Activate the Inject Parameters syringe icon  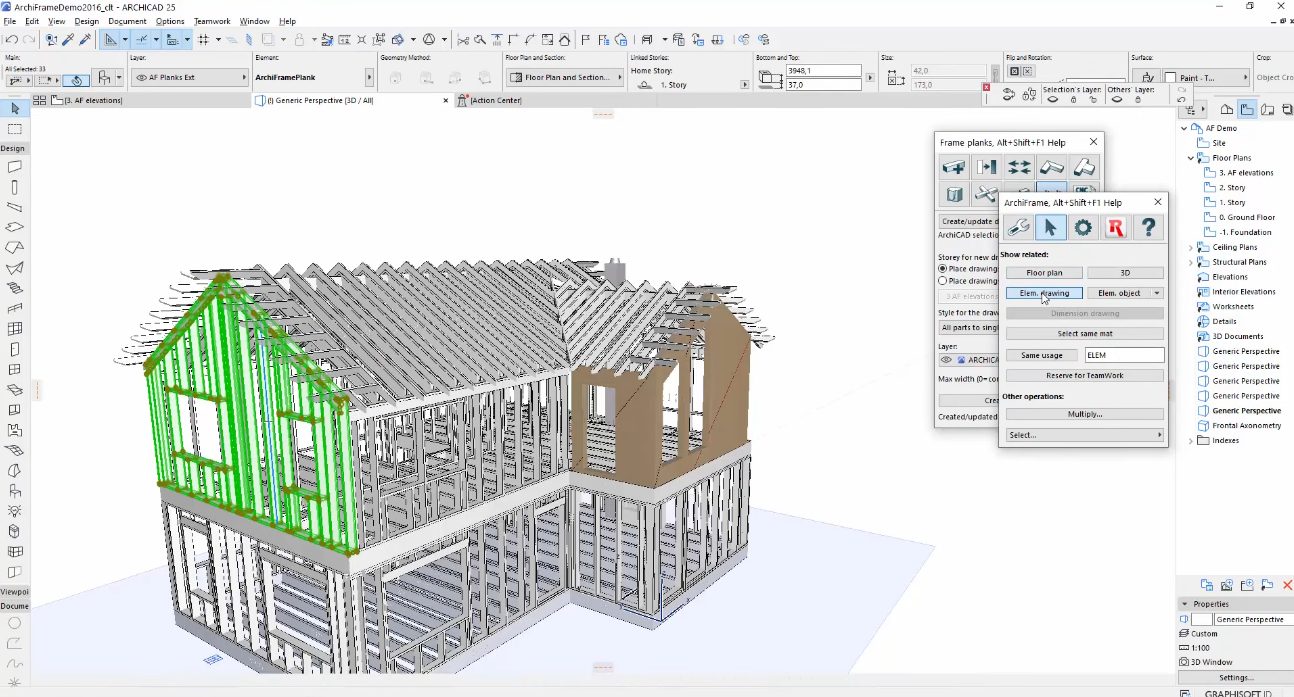pyautogui.click(x=85, y=40)
